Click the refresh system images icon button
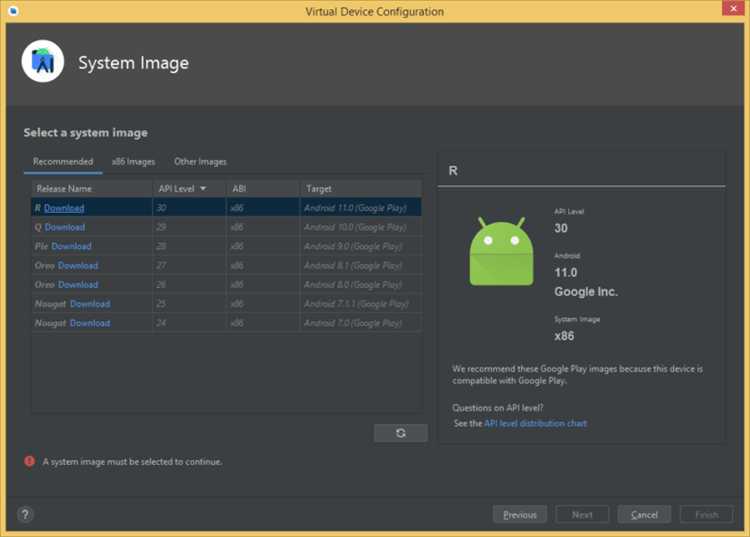Image resolution: width=750 pixels, height=537 pixels. 400,433
